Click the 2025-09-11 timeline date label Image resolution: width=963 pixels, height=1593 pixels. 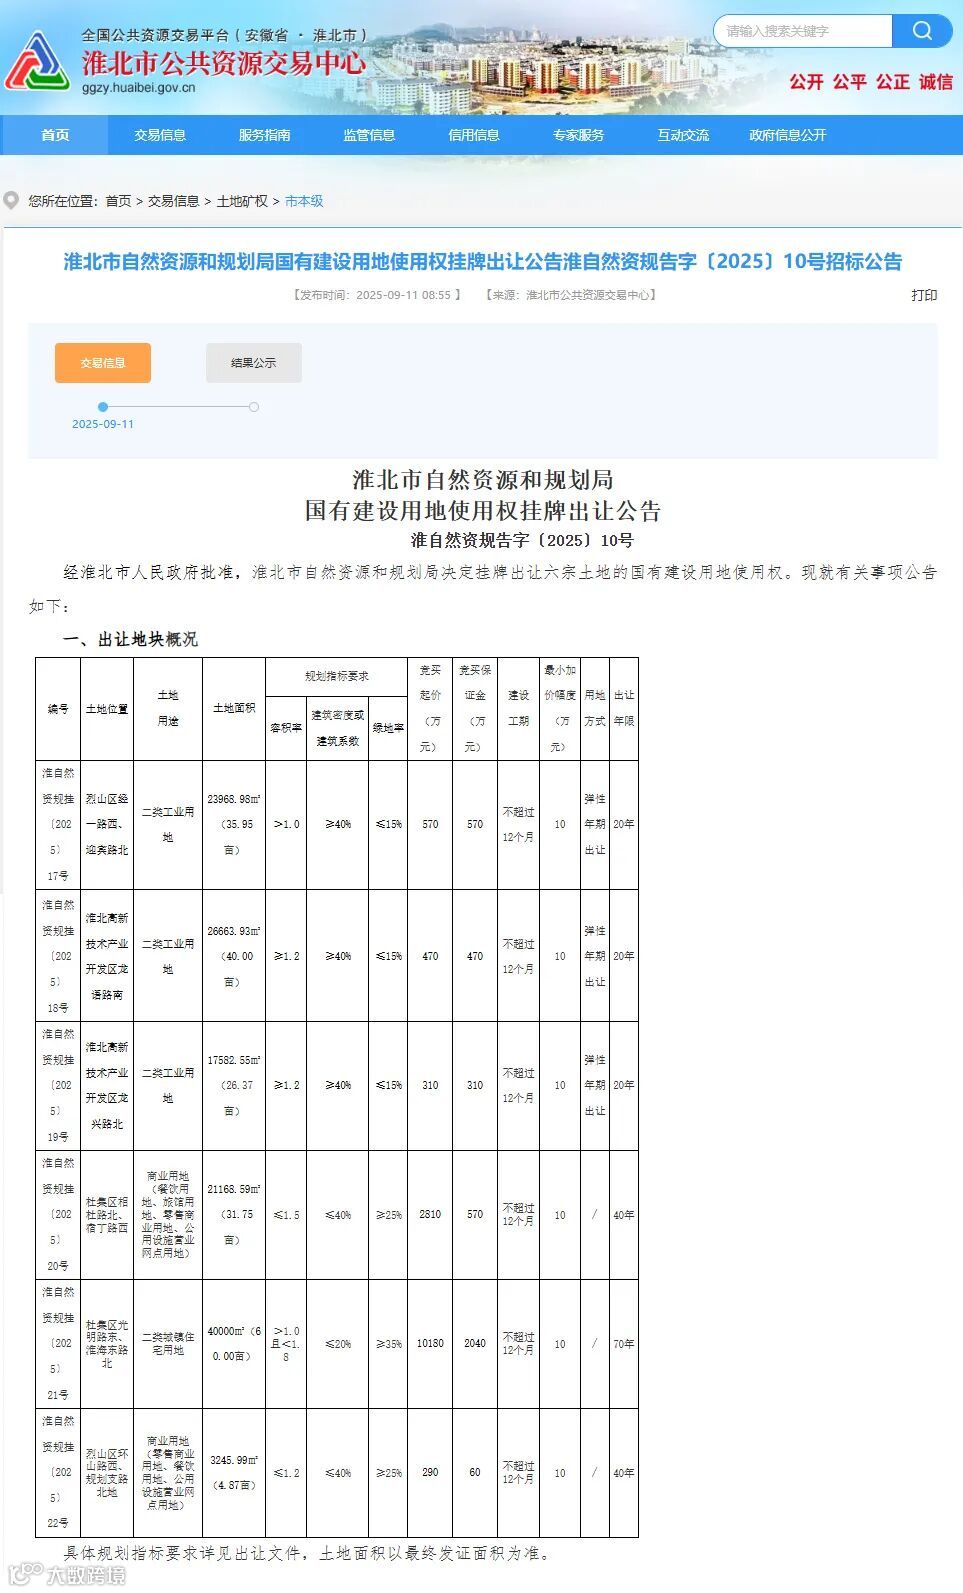click(x=103, y=424)
